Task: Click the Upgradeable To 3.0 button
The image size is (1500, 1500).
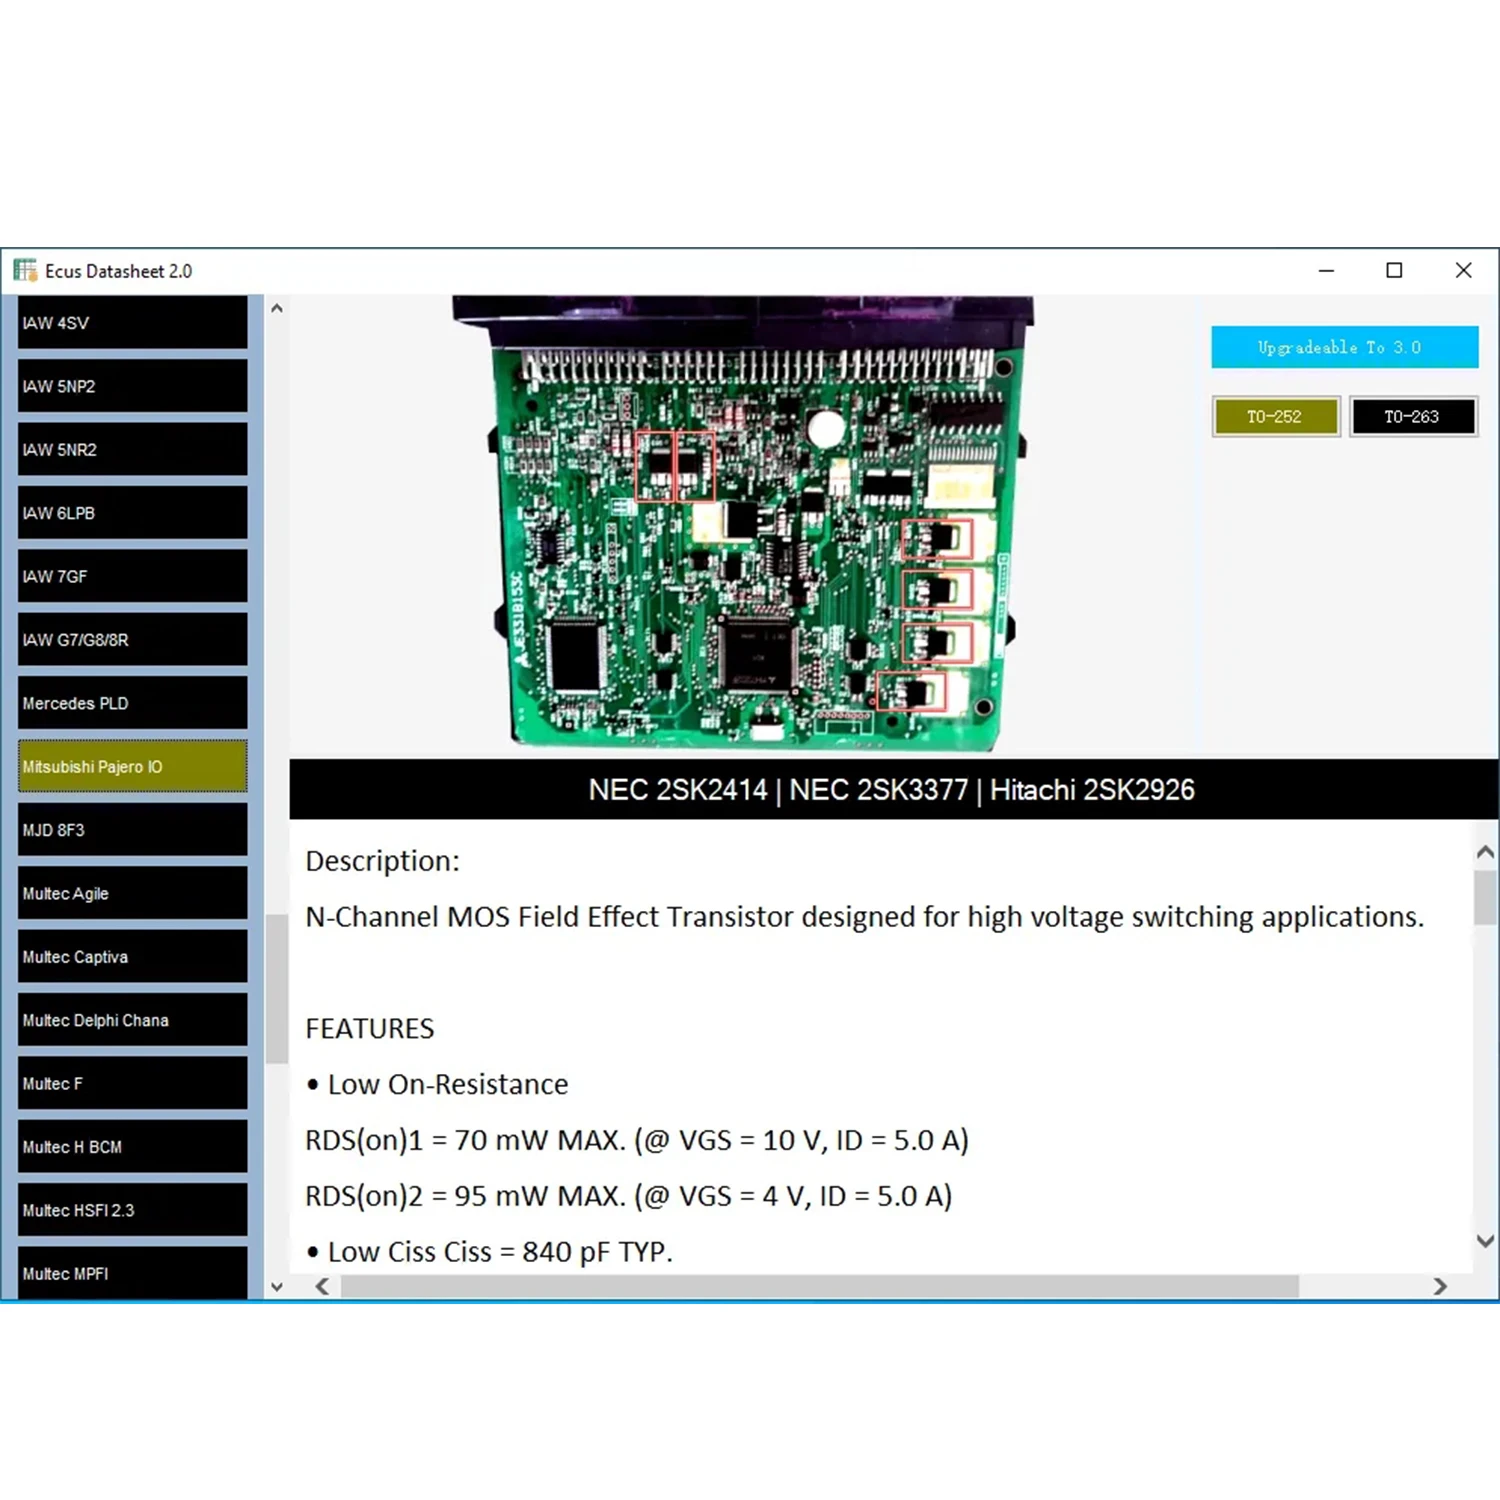Action: (x=1344, y=347)
